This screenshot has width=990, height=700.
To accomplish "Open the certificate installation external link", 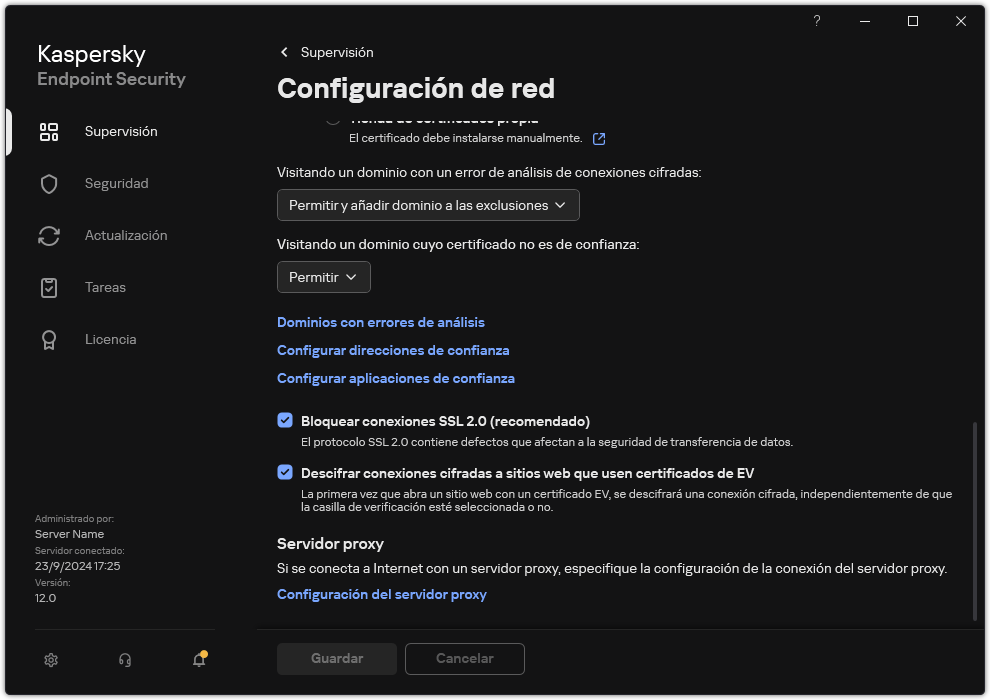I will pyautogui.click(x=598, y=139).
